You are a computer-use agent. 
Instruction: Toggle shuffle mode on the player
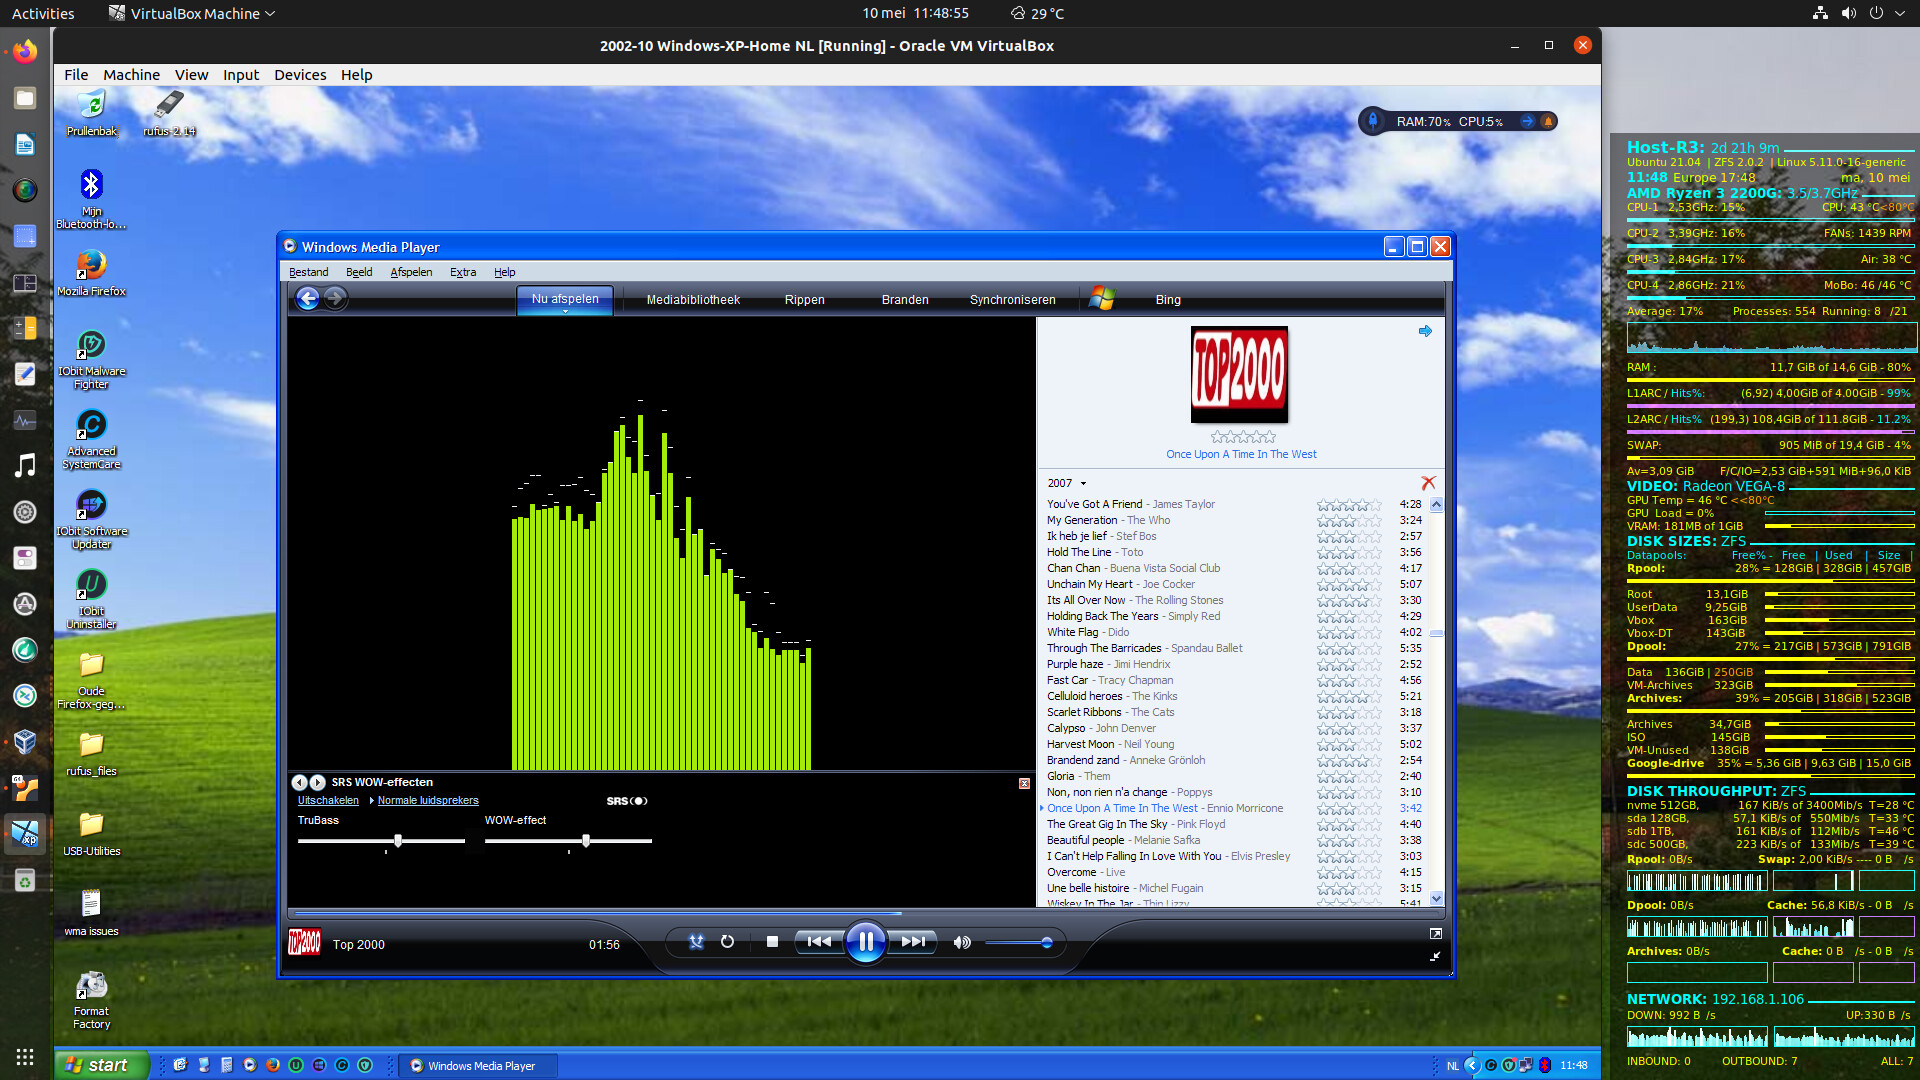tap(696, 942)
